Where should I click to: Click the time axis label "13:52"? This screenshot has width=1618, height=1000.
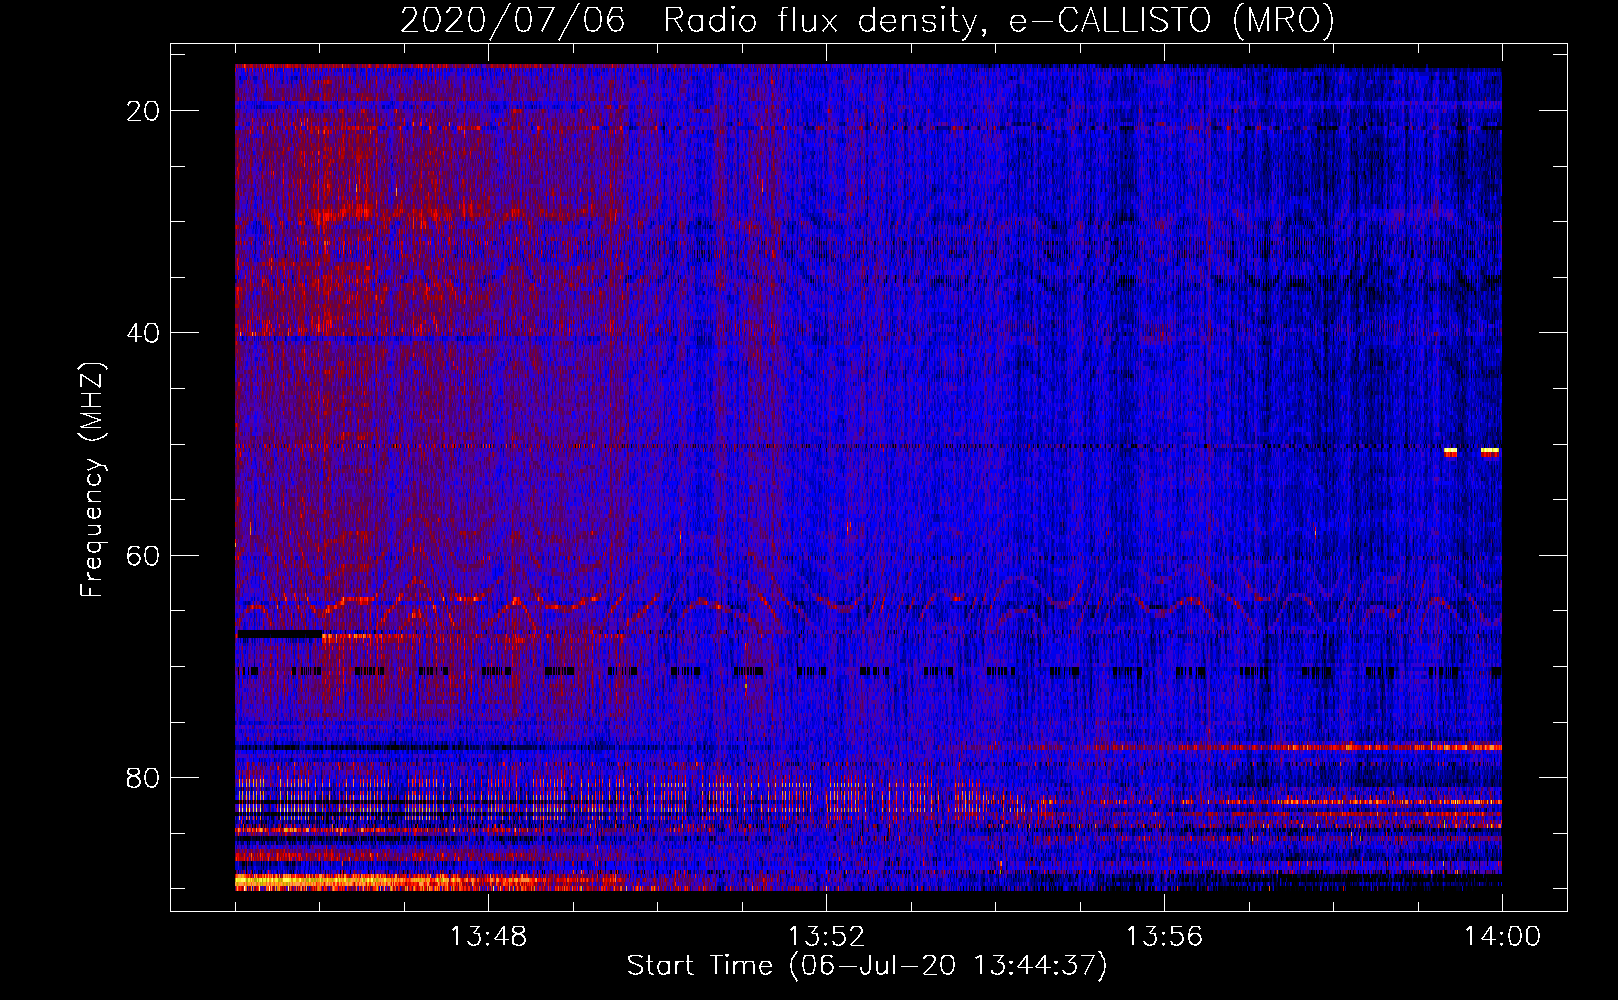[826, 937]
